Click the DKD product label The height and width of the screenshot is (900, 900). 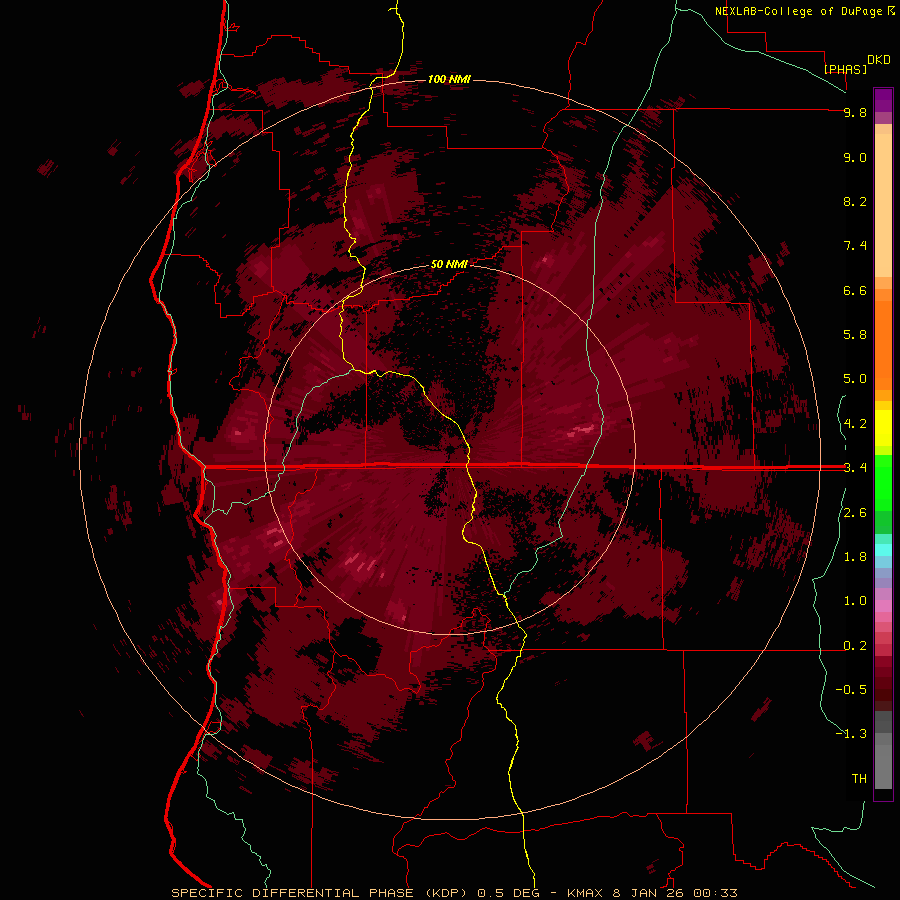pos(879,60)
